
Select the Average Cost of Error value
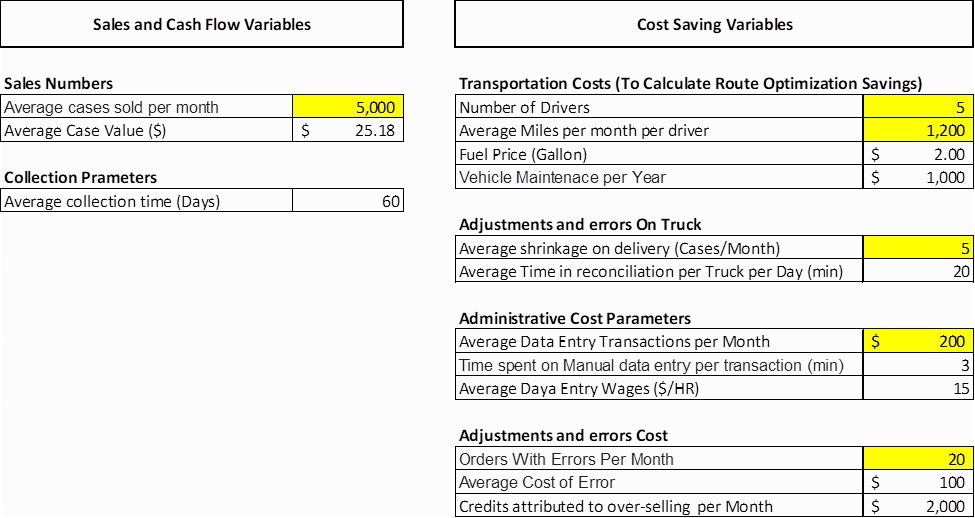(917, 482)
